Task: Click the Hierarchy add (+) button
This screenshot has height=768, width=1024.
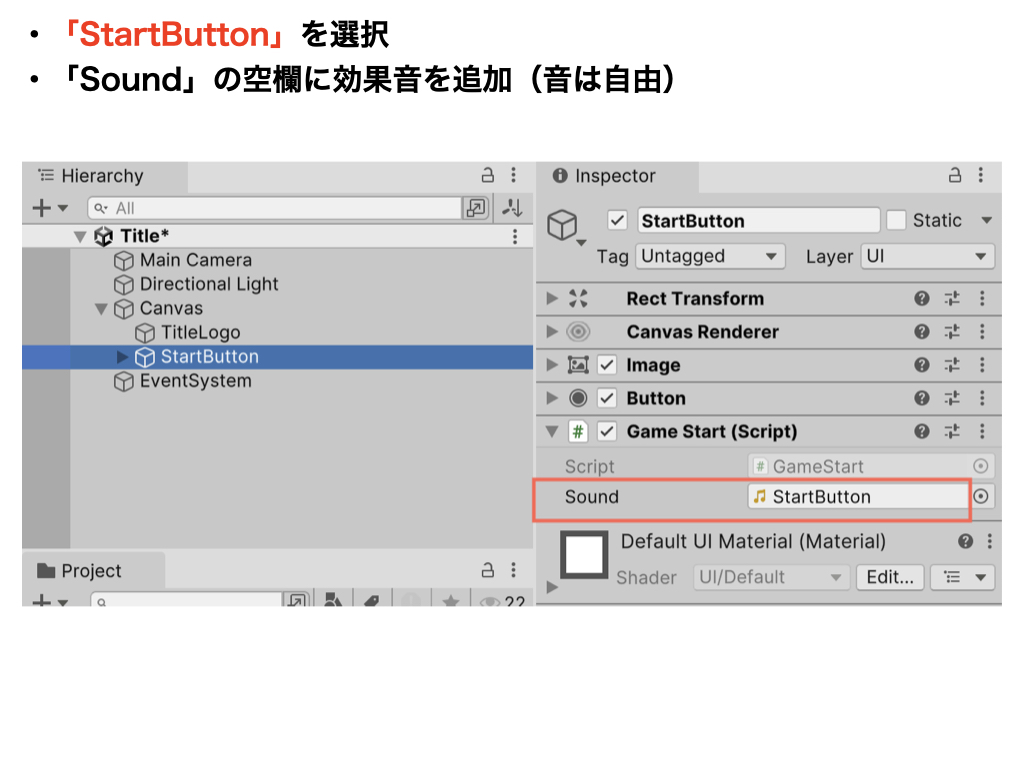Action: (x=42, y=208)
